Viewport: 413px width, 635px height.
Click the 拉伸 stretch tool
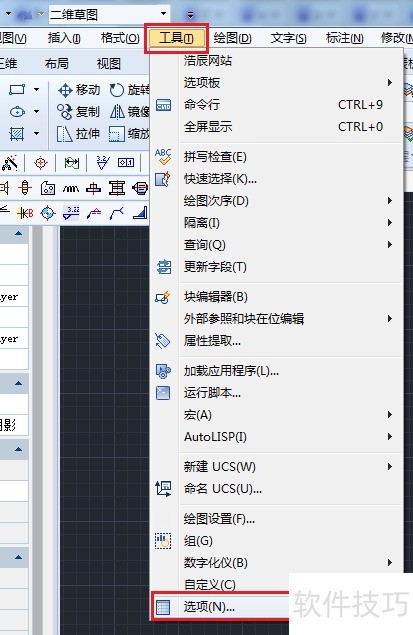coord(78,133)
